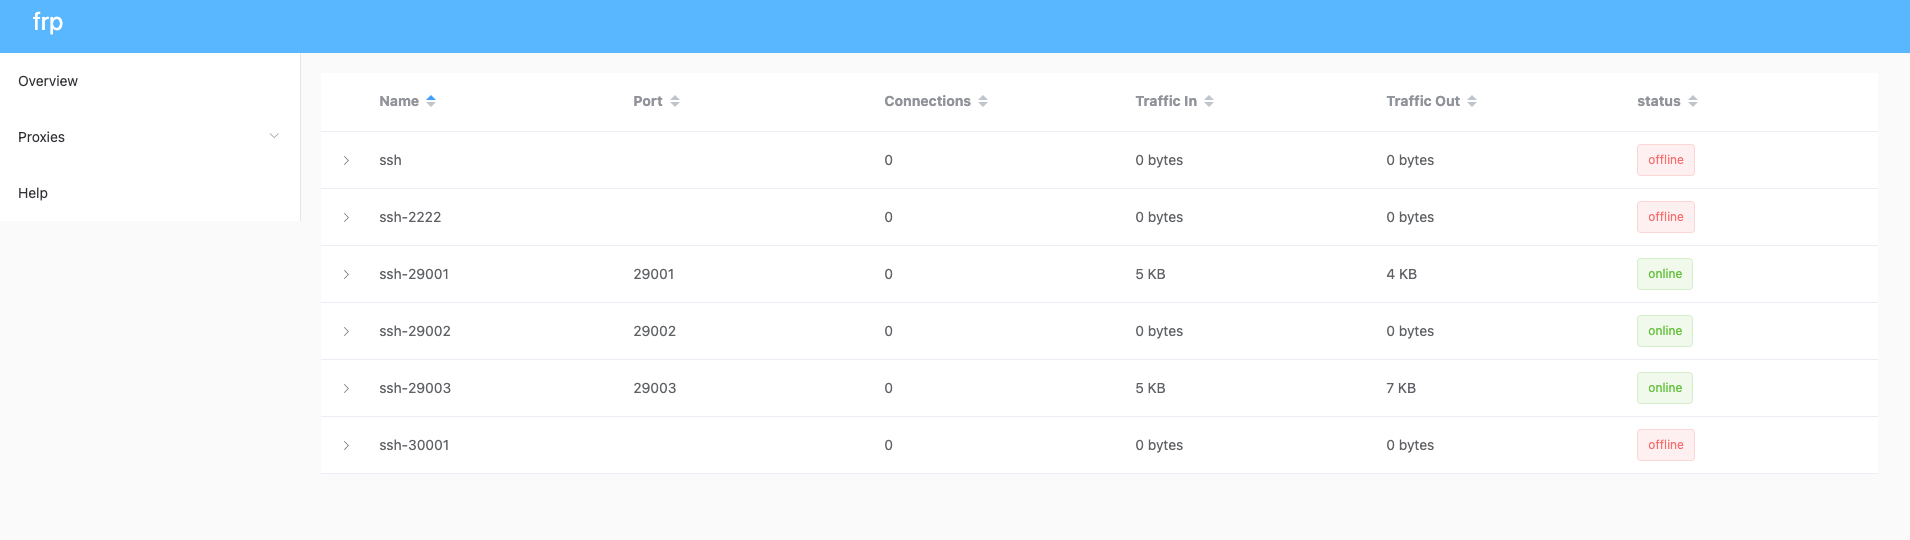Expand the ssh-29003 row chevron
This screenshot has width=1910, height=540.
346,388
